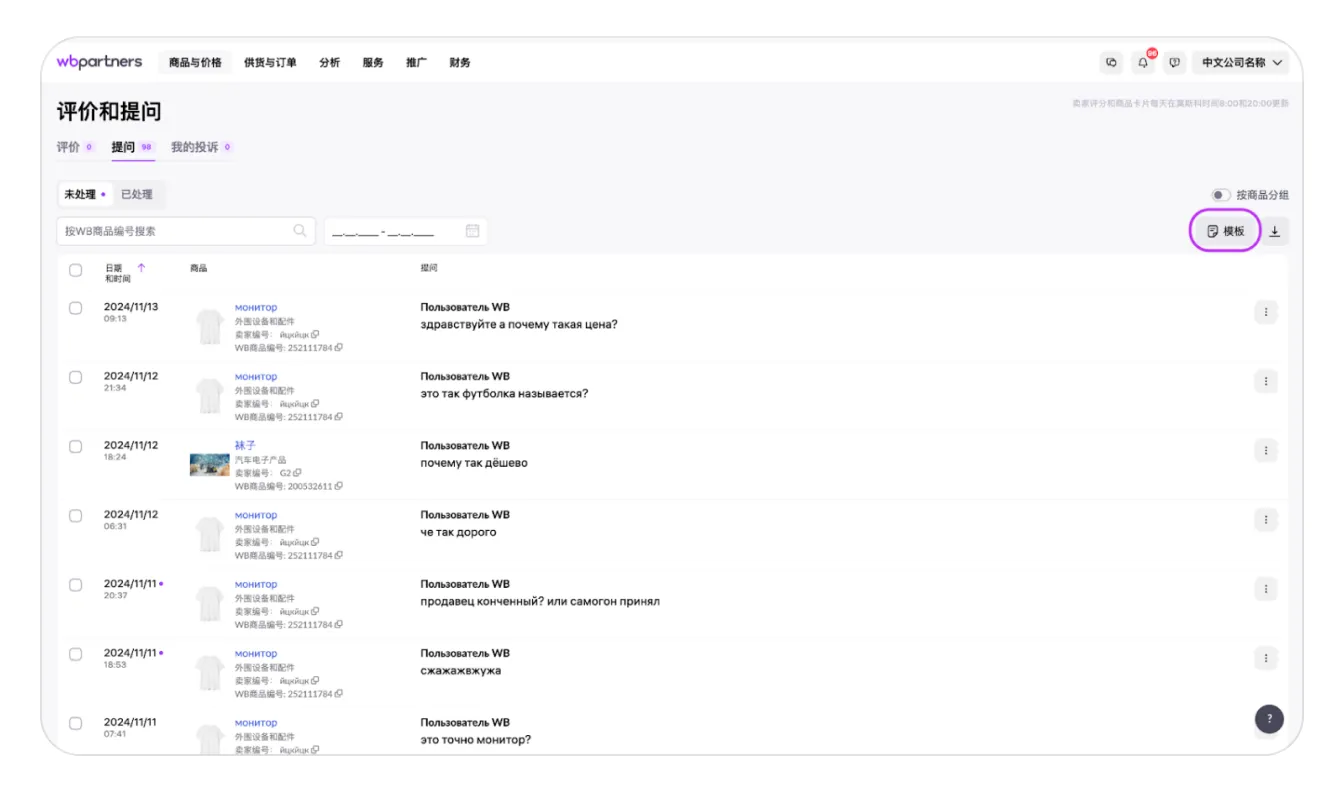This screenshot has height=792, width=1344.
Task: Toggle the 按商品分组 switch
Action: coord(1221,195)
